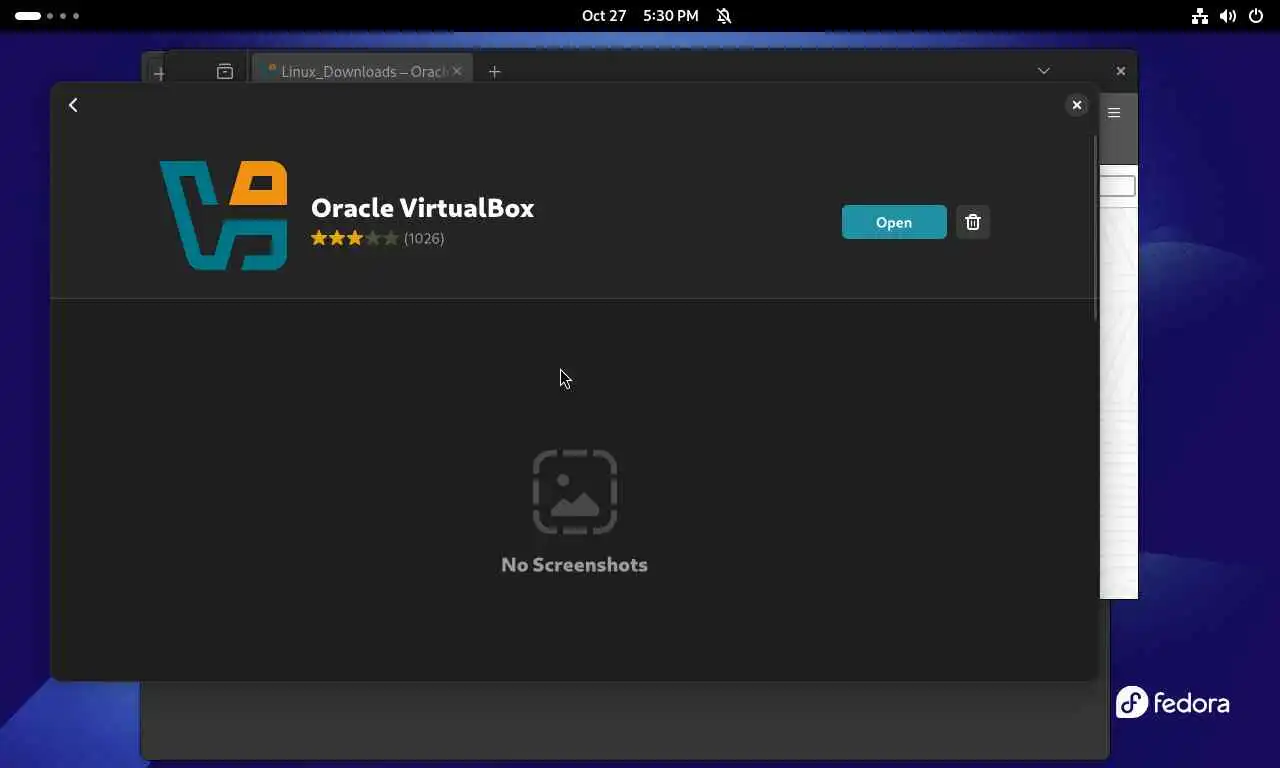Click the star rating under Oracle VirtualBox
Image resolution: width=1280 pixels, height=768 pixels.
click(x=355, y=238)
